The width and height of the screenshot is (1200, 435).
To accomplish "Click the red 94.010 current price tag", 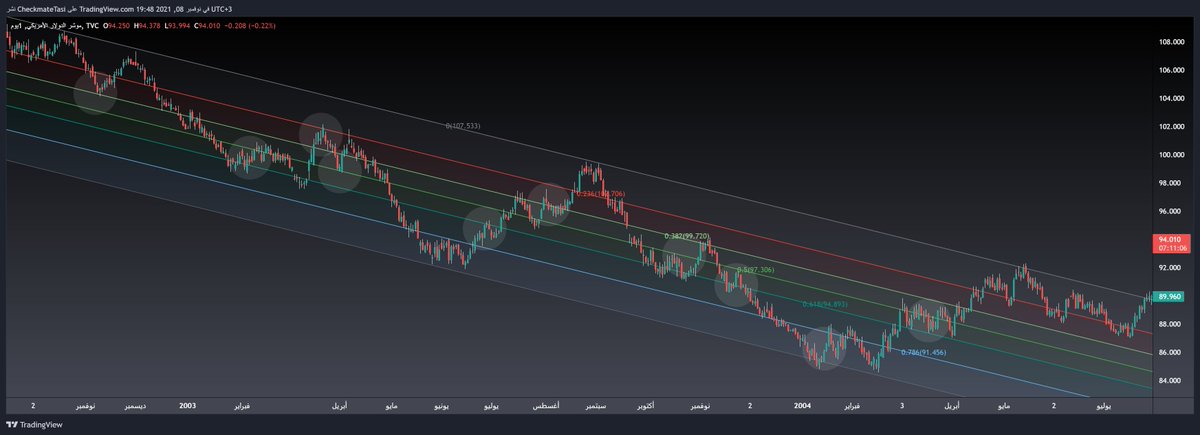I will tap(1170, 240).
